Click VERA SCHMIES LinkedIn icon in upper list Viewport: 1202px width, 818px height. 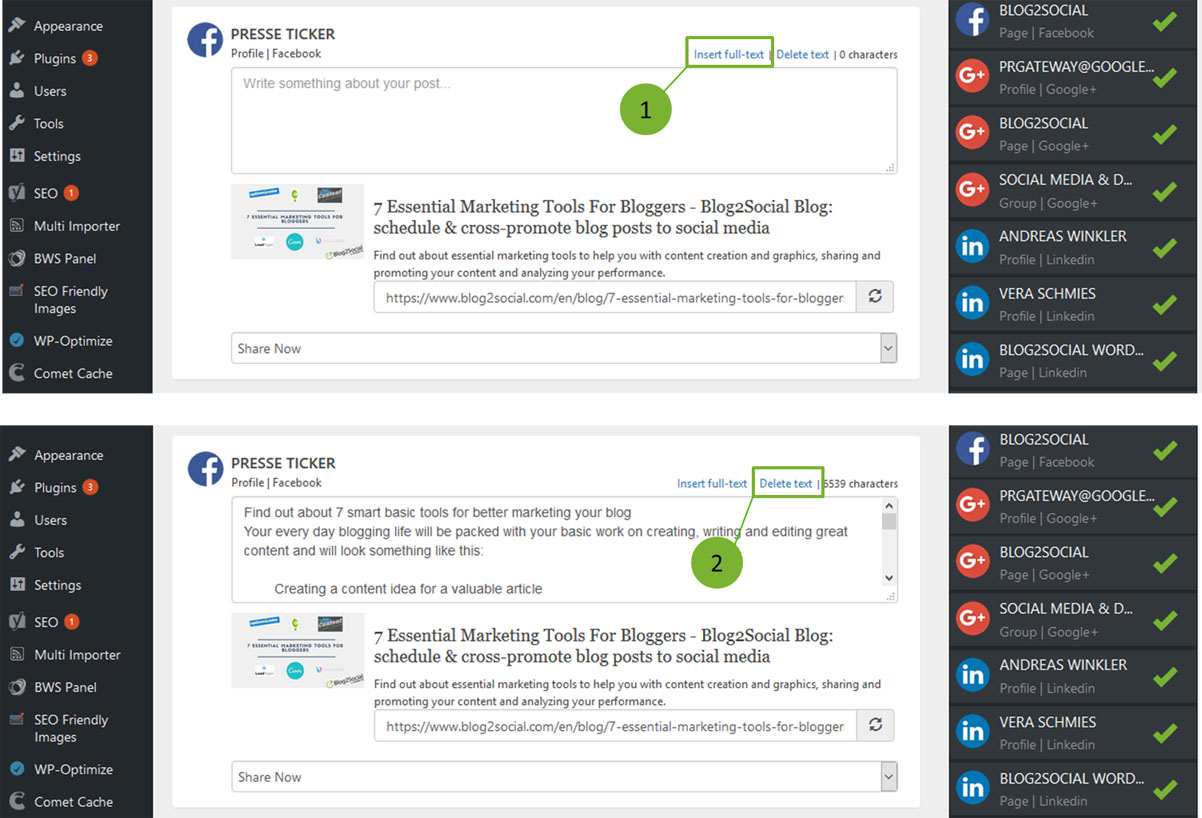972,303
